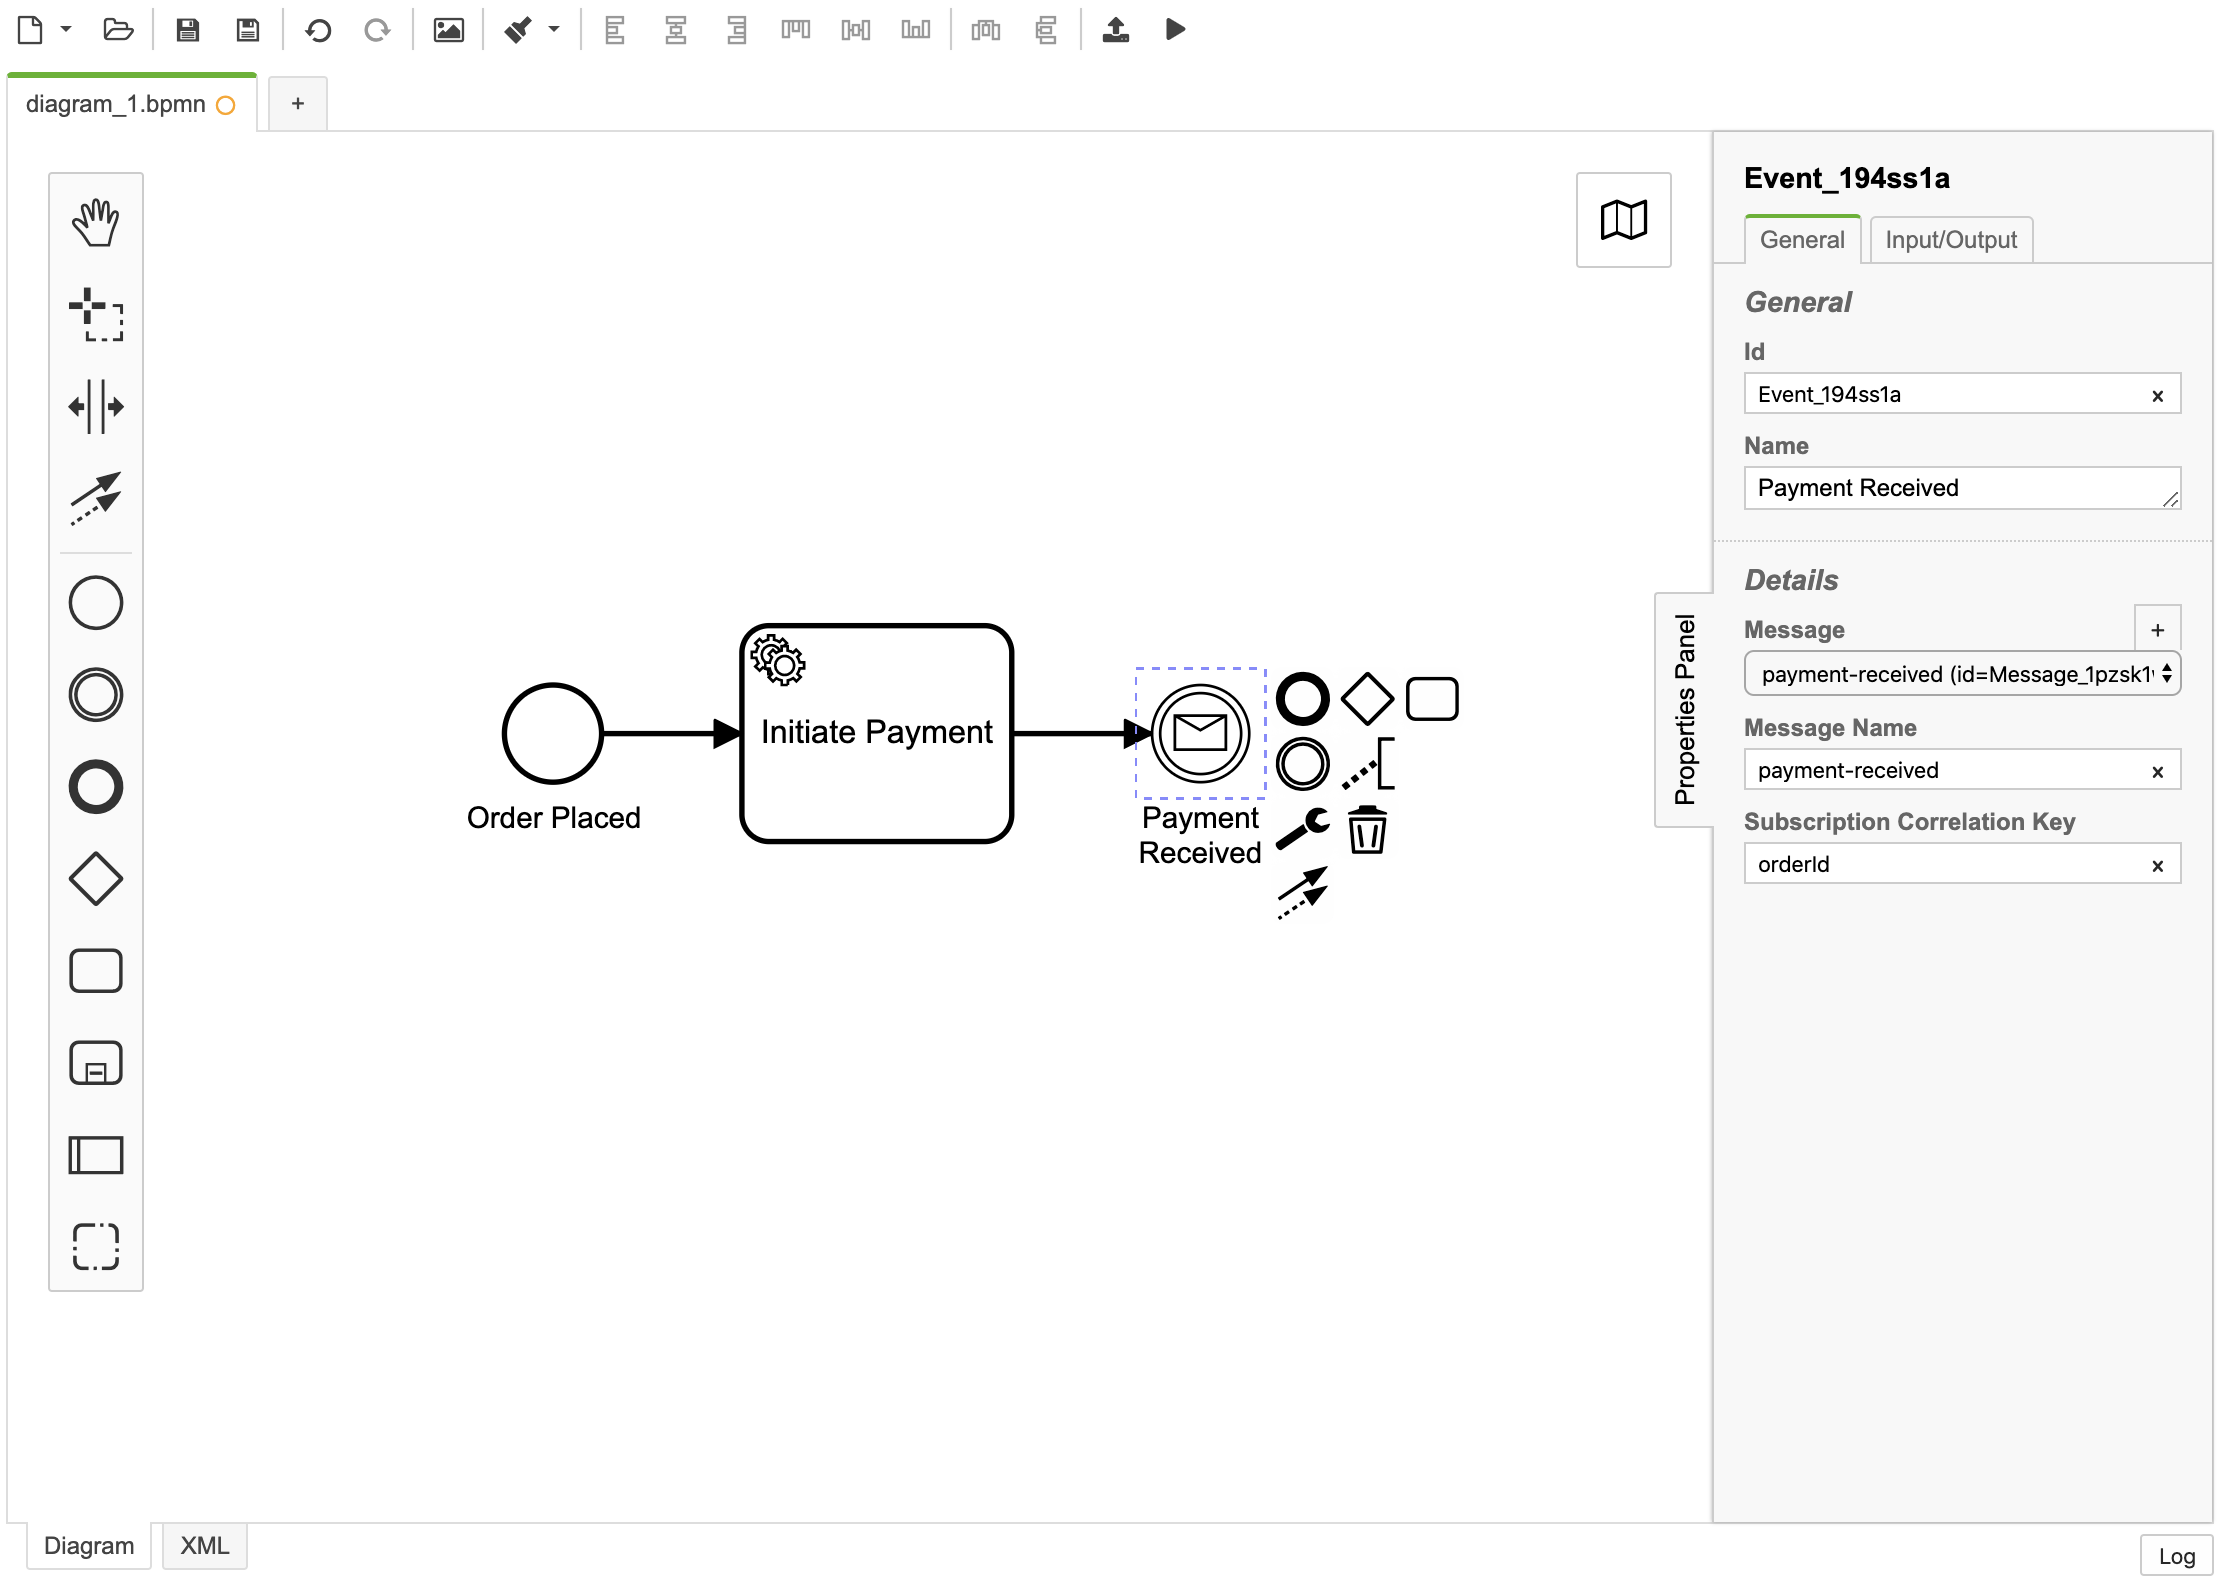The height and width of the screenshot is (1582, 2220).
Task: Align selected elements left
Action: [x=615, y=30]
